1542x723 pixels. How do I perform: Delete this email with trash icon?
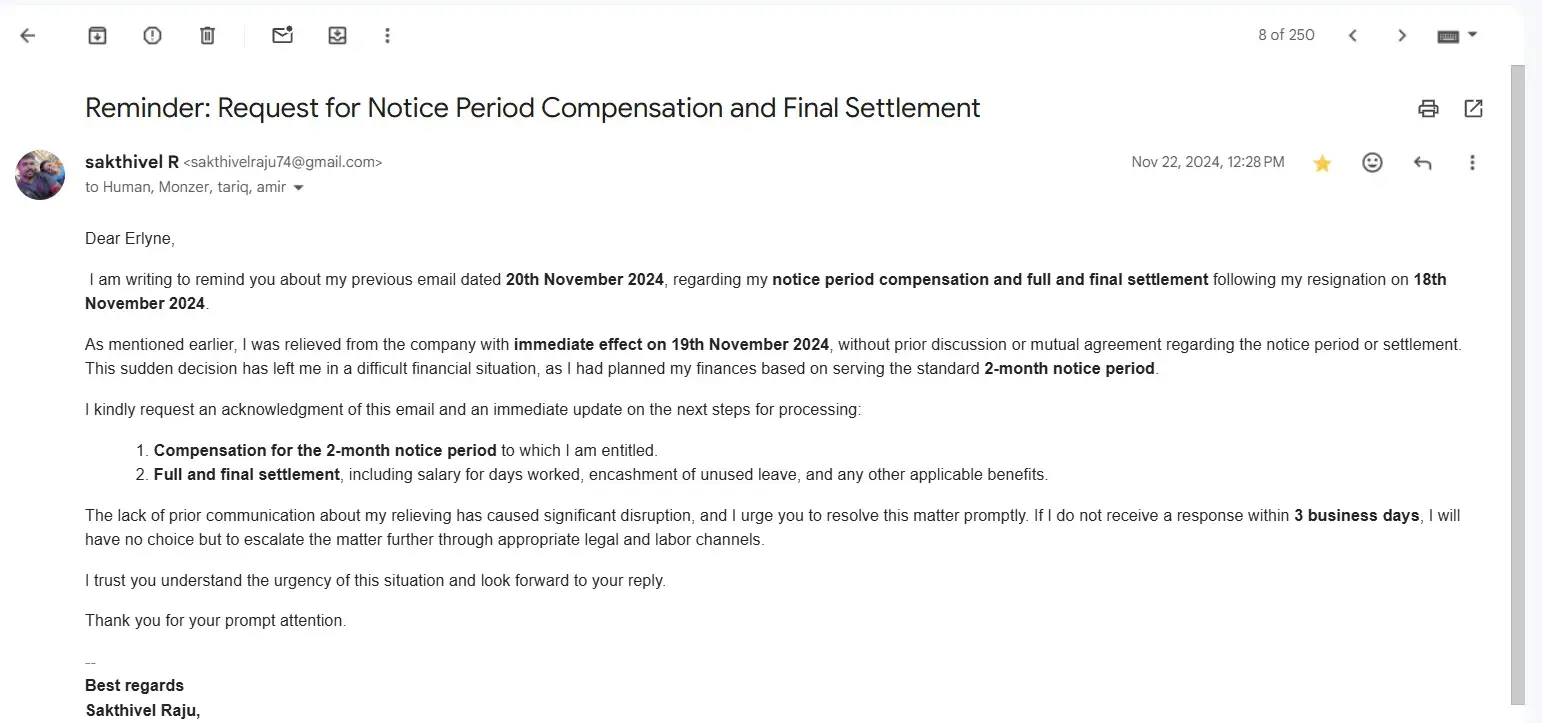[207, 36]
